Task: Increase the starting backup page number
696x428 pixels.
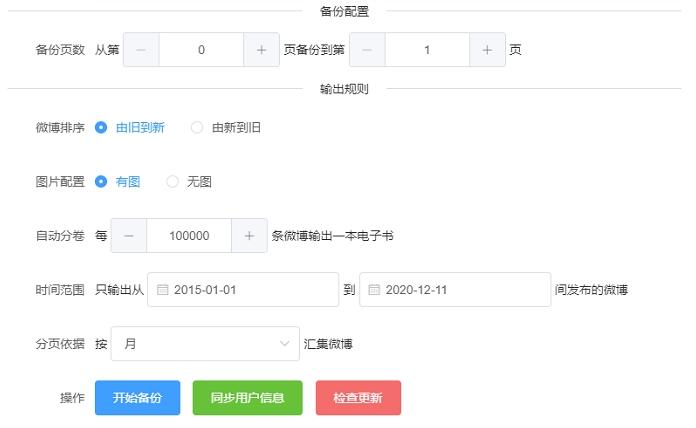Action: 261,50
